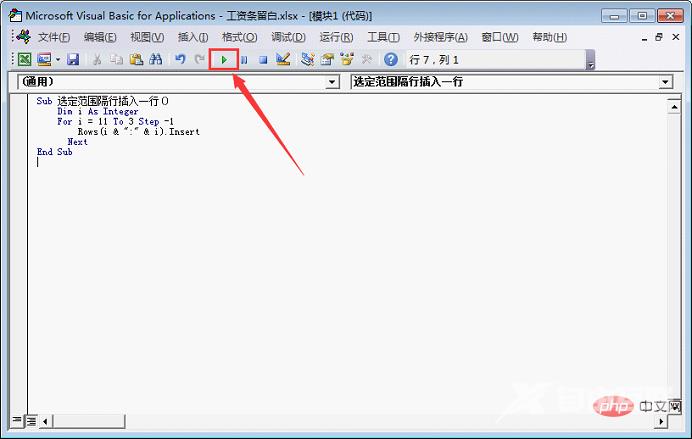Click the Break pause icon

(244, 60)
